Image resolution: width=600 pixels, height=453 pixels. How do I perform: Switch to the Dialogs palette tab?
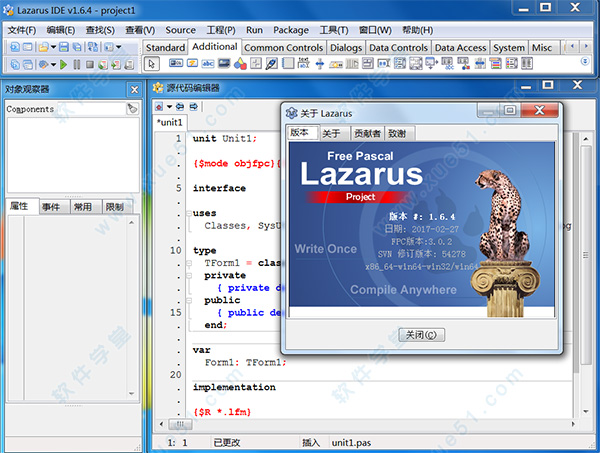346,47
